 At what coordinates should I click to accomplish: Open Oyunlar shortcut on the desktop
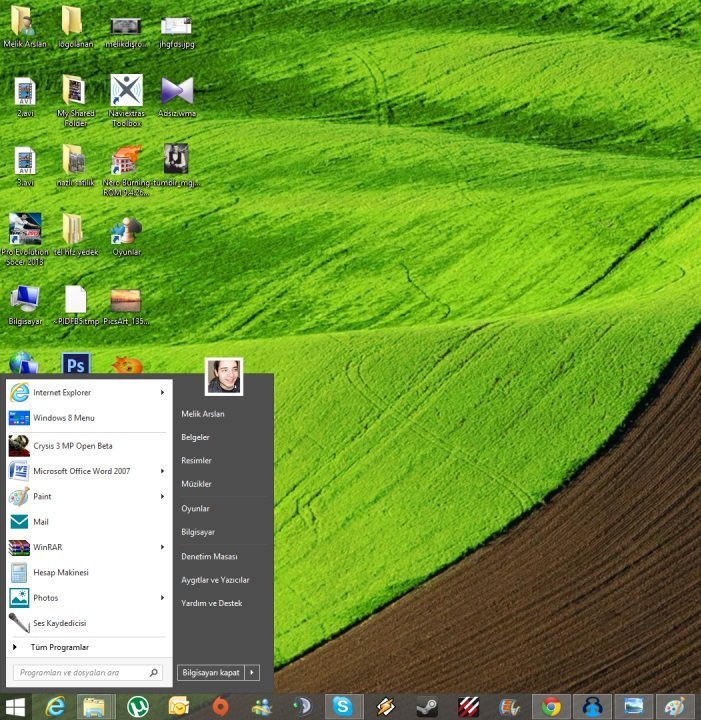click(126, 231)
